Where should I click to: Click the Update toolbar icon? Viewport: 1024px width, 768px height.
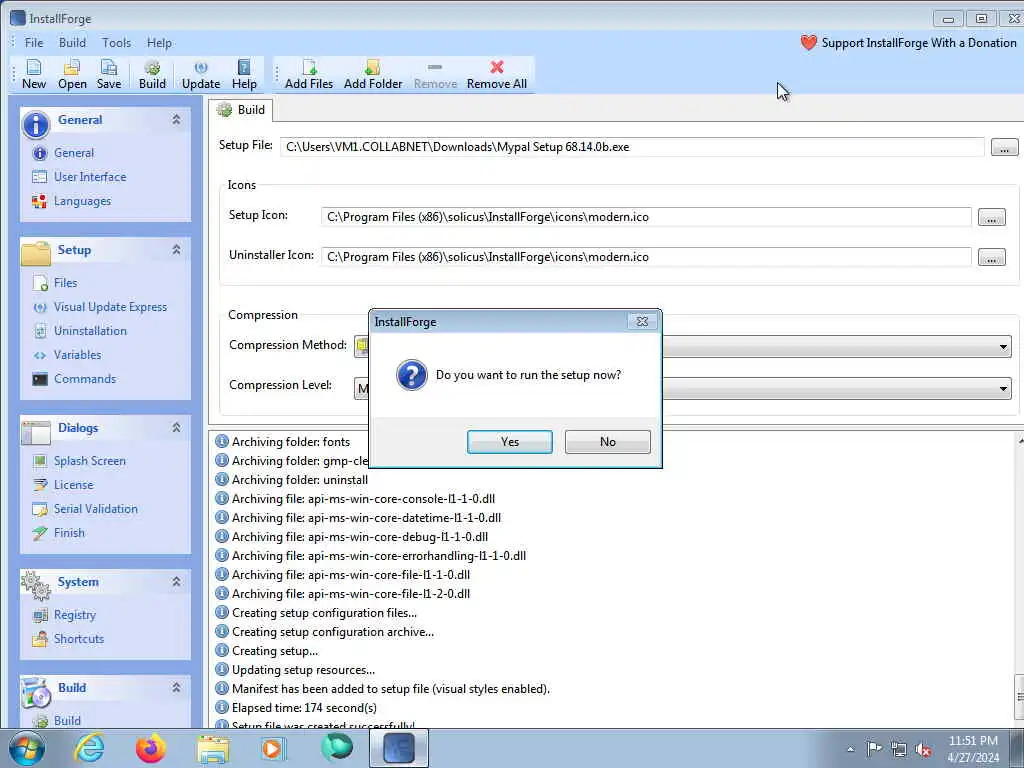(x=201, y=74)
